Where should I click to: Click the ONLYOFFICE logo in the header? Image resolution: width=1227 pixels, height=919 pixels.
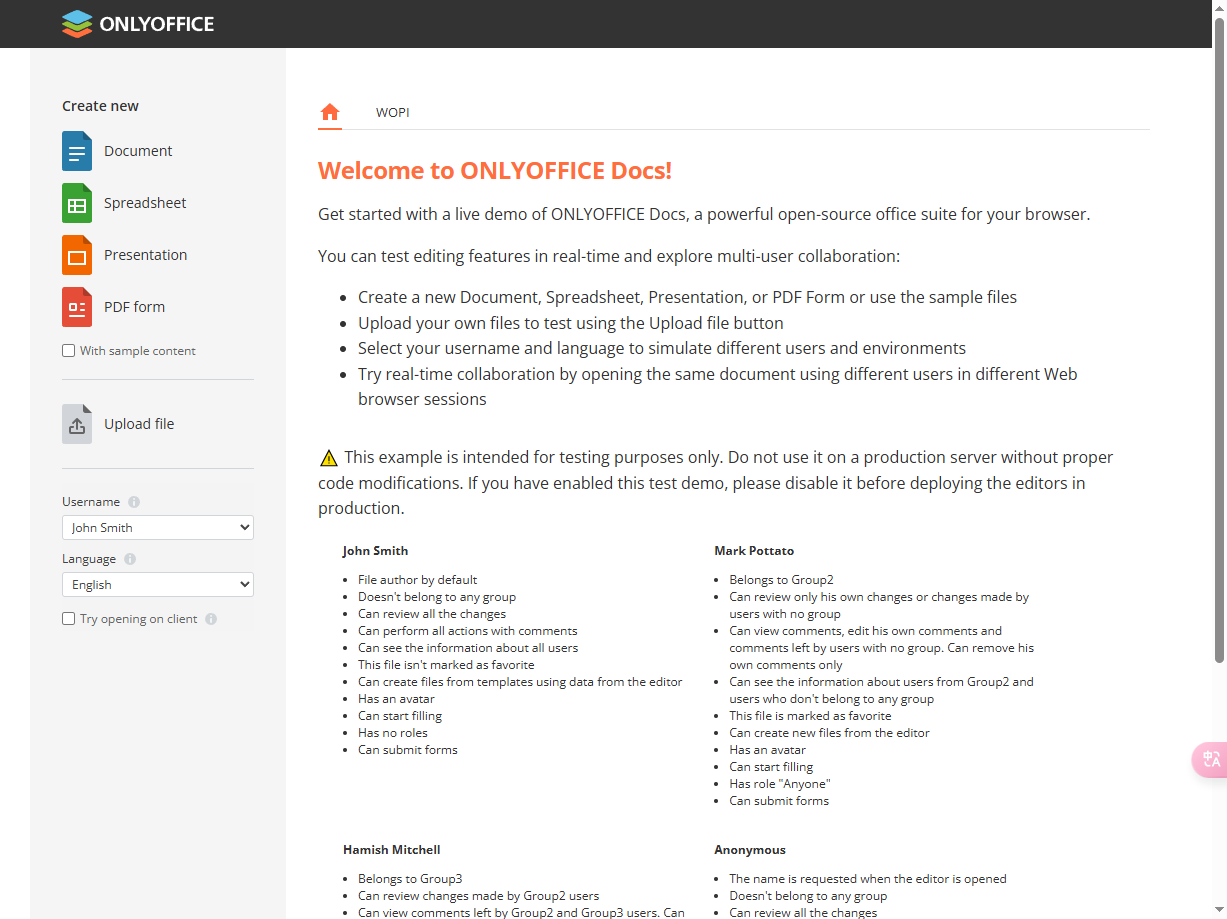pyautogui.click(x=137, y=23)
